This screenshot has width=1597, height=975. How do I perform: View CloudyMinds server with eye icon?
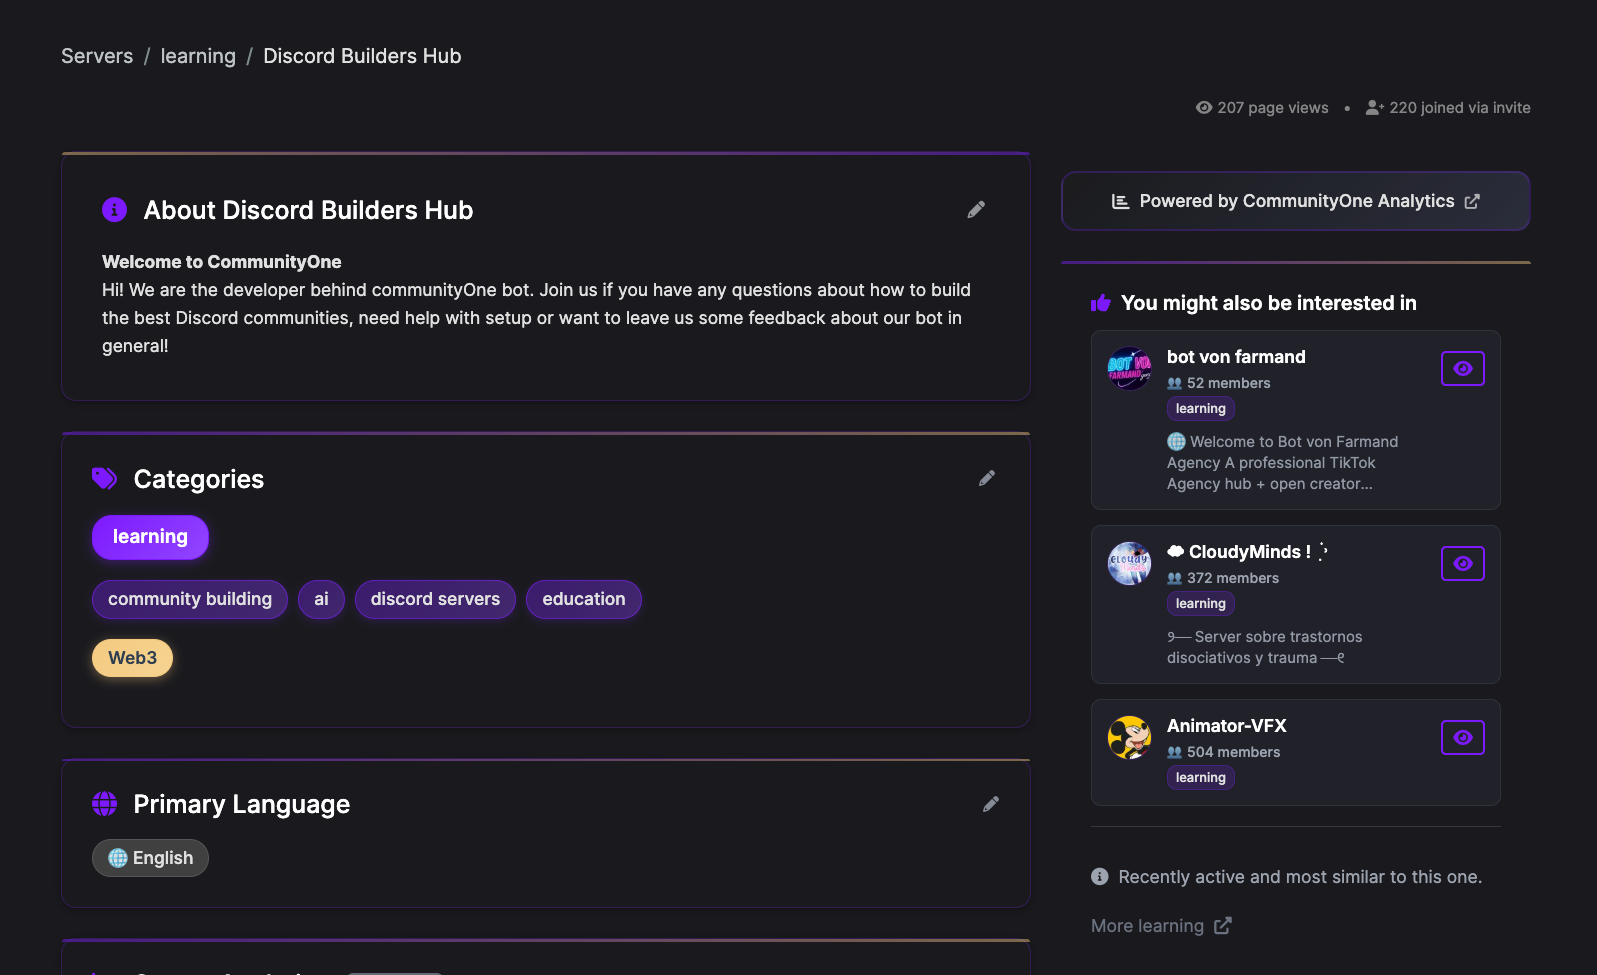pyautogui.click(x=1462, y=564)
